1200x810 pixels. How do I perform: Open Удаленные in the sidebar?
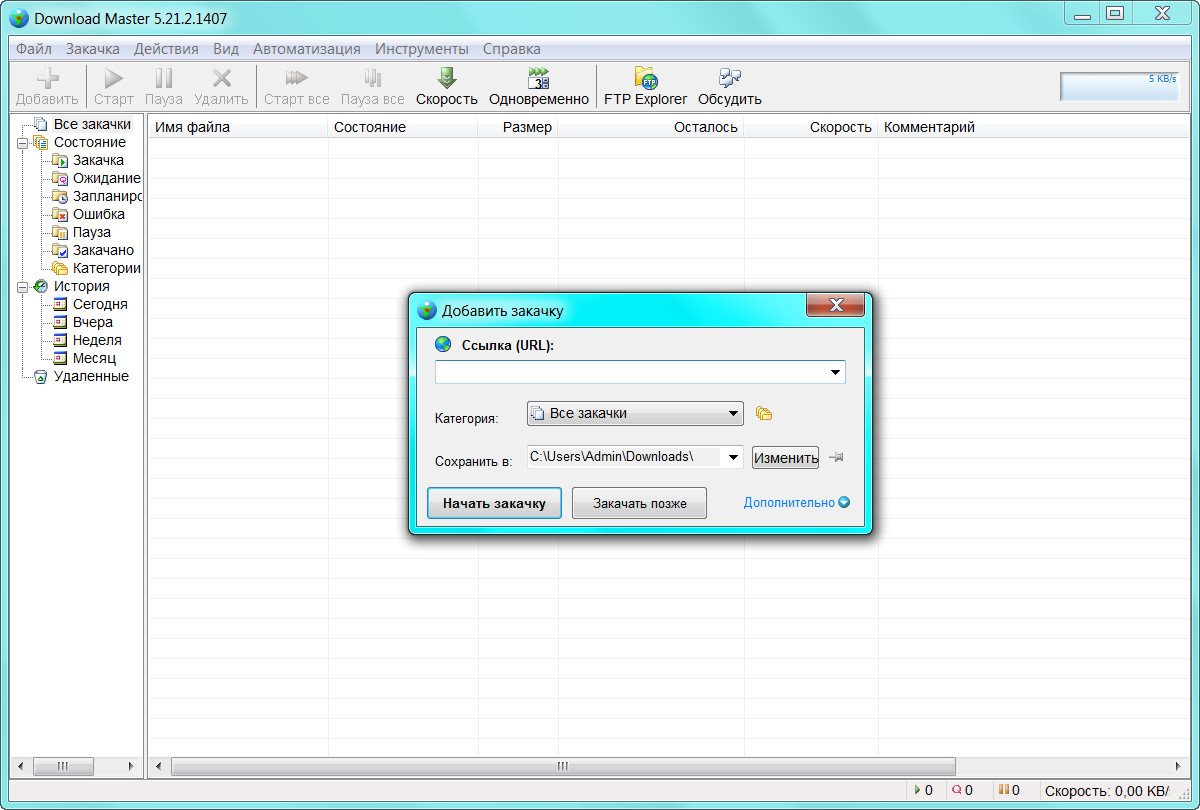[91, 376]
